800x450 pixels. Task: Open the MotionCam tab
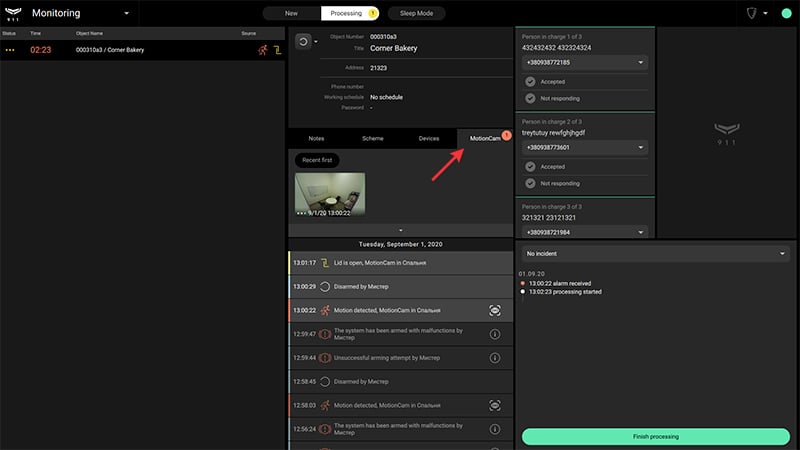pyautogui.click(x=485, y=138)
